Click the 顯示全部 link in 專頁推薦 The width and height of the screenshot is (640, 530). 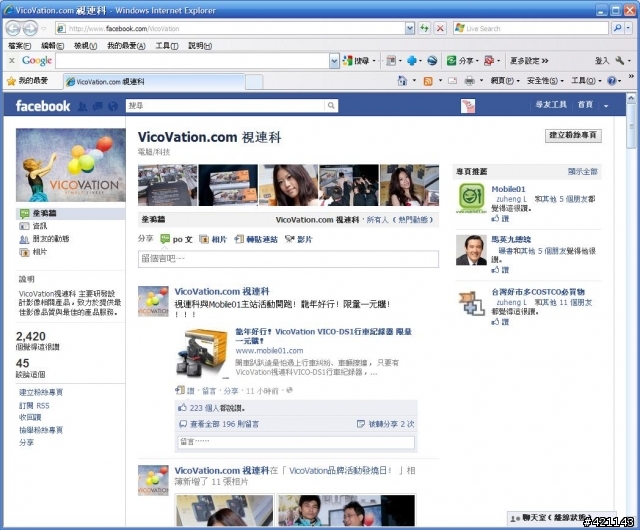582,171
